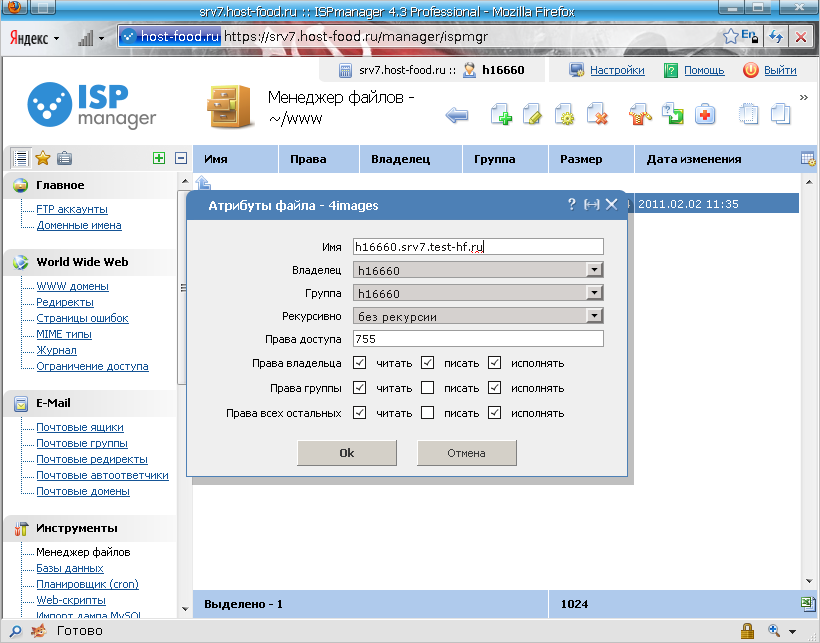Click the extract archive toolbar icon

pyautogui.click(x=640, y=114)
